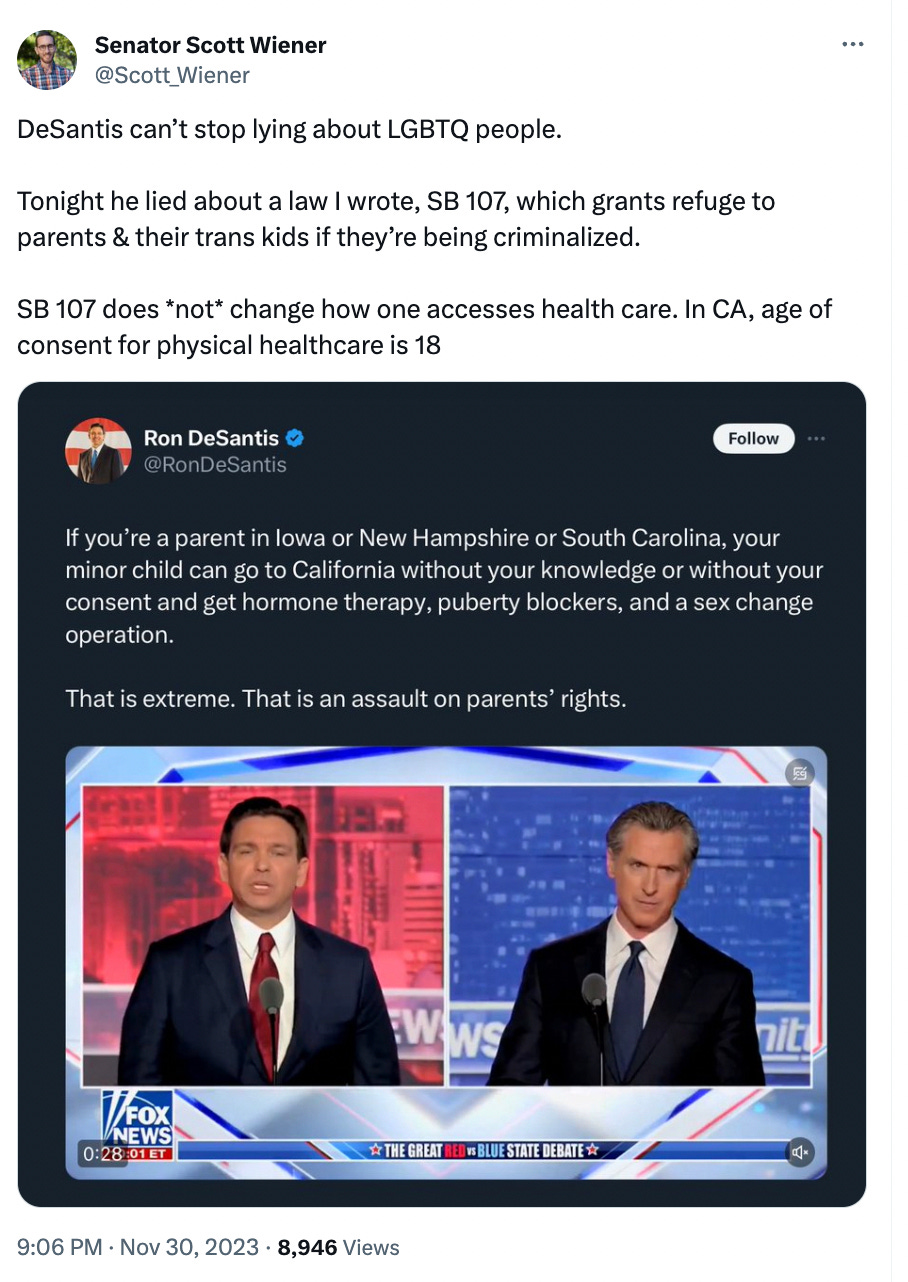Screen dimensions: 908x1282
Task: Click the 0:28 video time indicator
Action: (101, 1153)
